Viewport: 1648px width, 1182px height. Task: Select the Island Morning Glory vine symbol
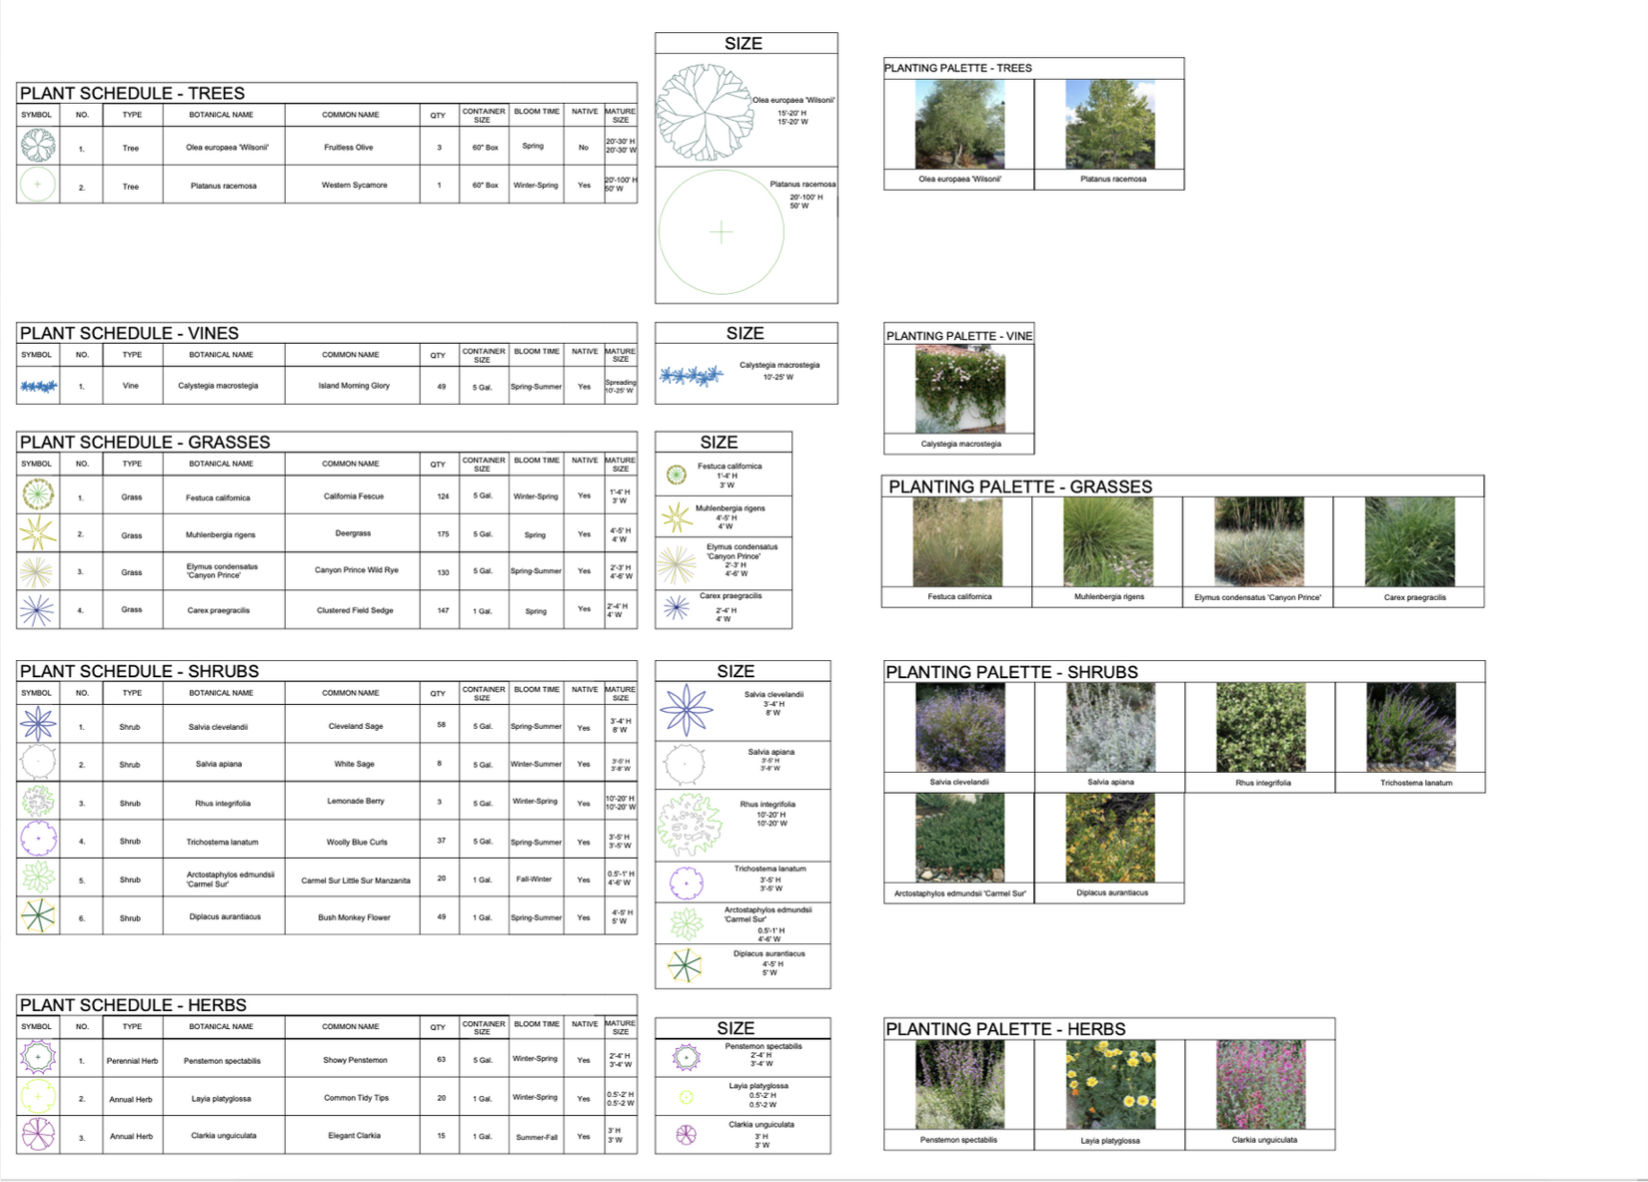37,385
